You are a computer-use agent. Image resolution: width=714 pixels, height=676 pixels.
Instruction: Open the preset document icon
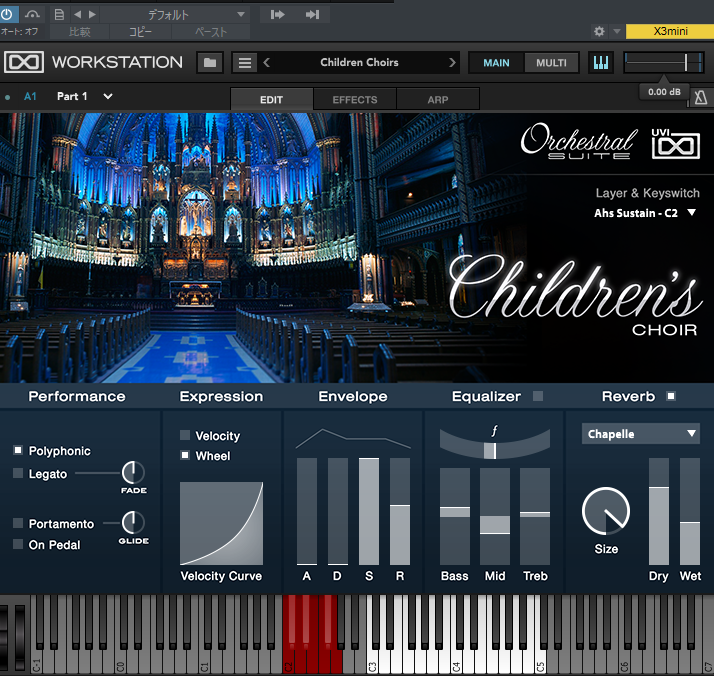pos(59,15)
